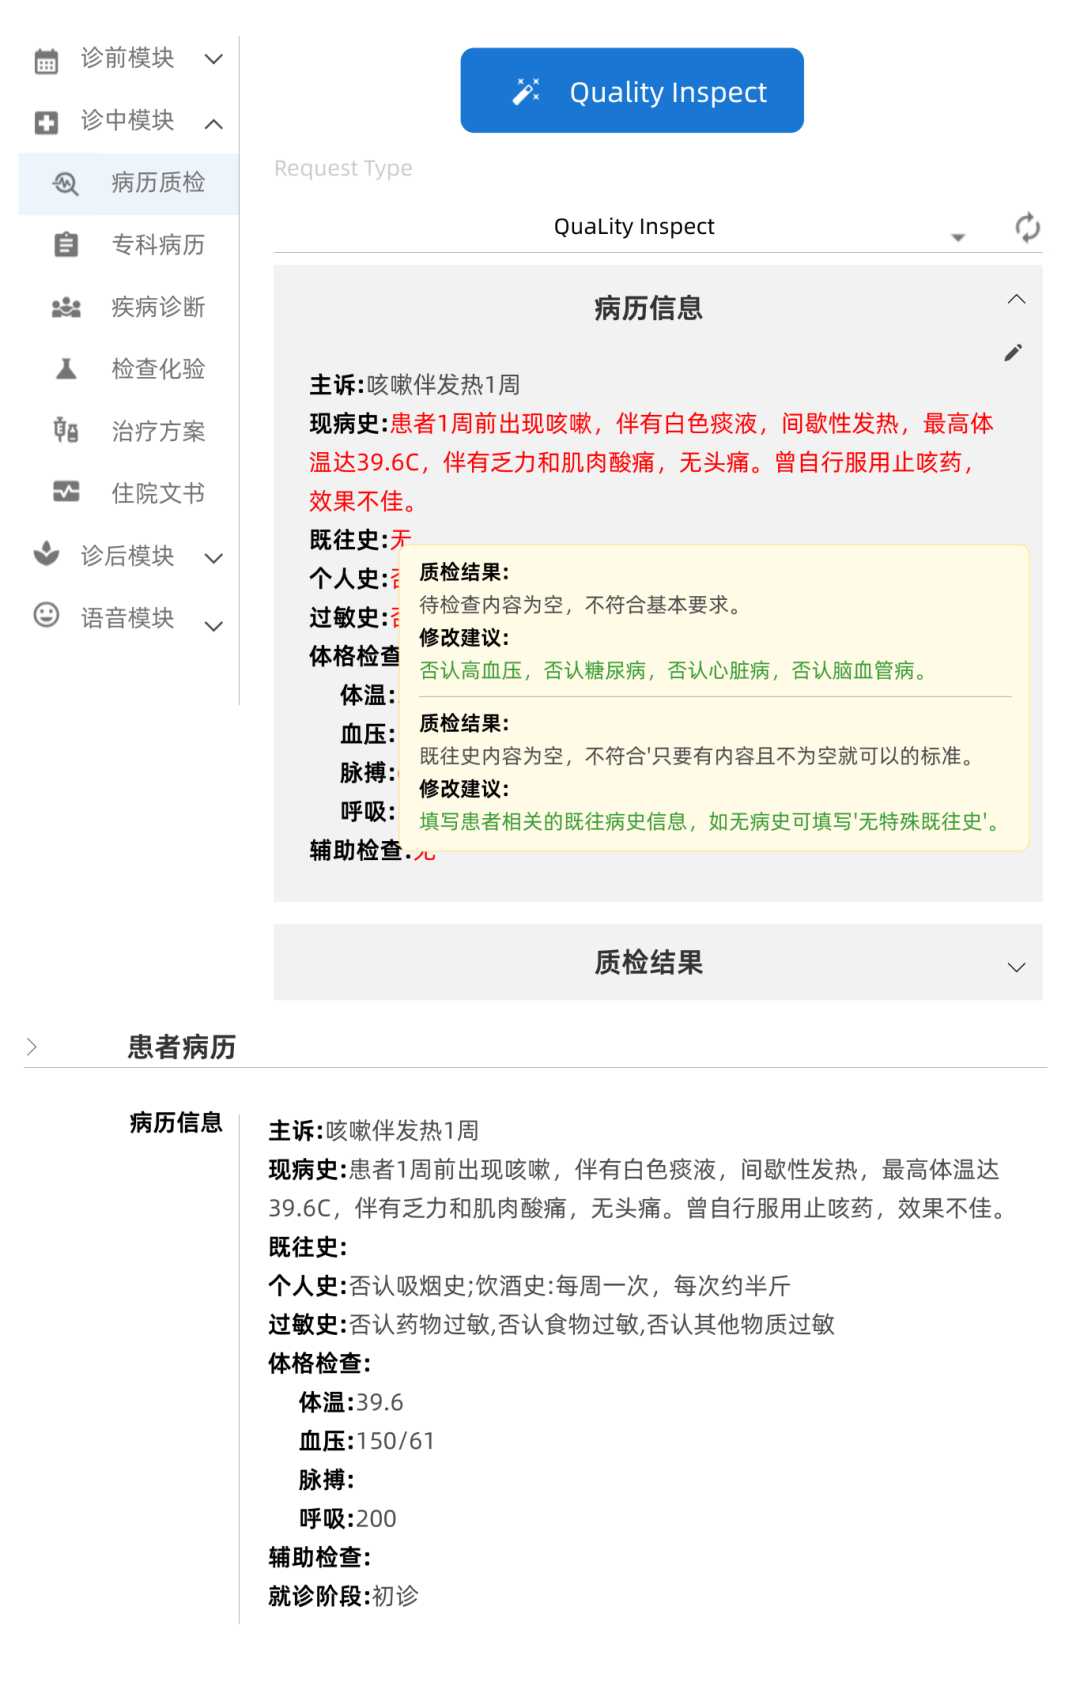Click the red 现病史 text in 病历信息 panel

coord(652,462)
